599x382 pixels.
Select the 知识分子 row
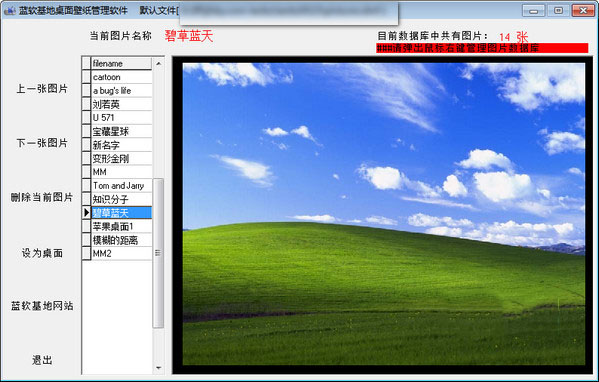[121, 199]
